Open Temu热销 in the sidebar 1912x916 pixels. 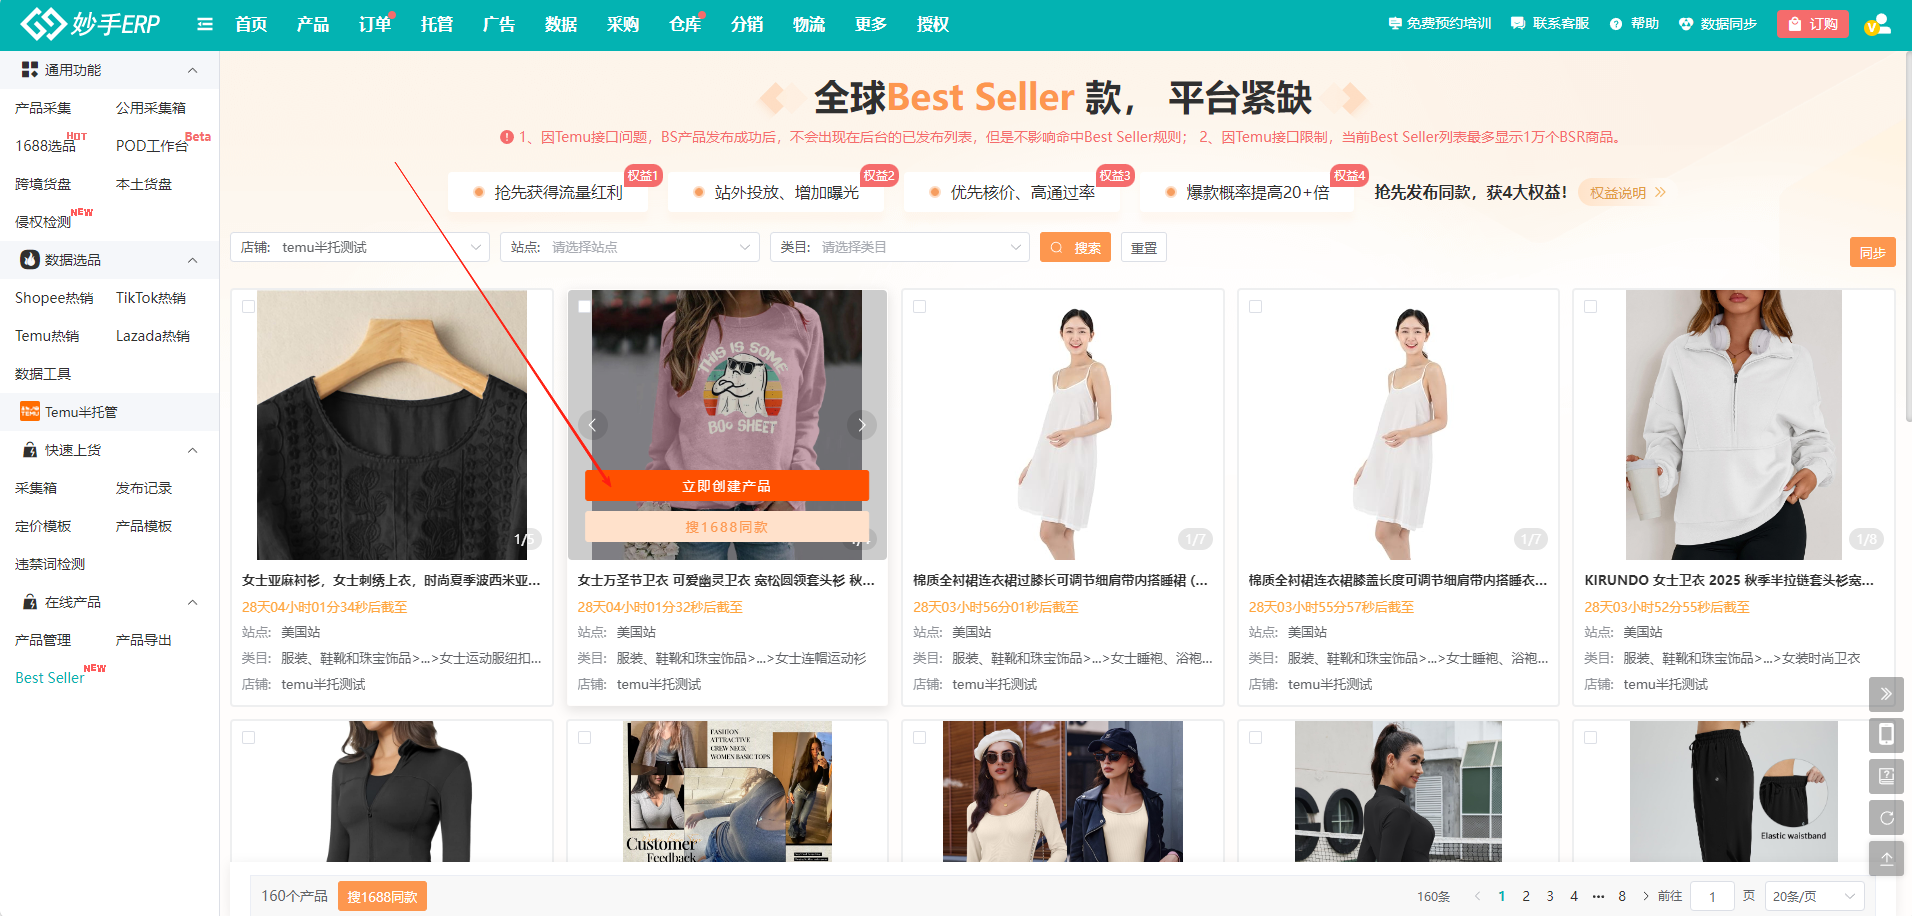[47, 336]
